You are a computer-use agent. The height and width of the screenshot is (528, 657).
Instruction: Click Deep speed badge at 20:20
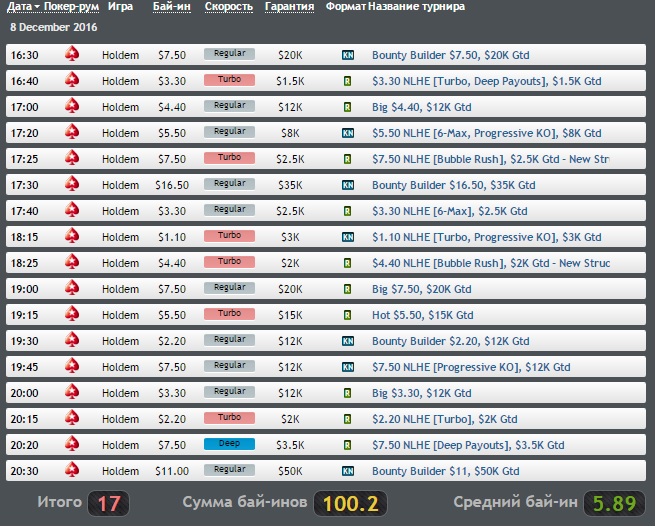[229, 444]
